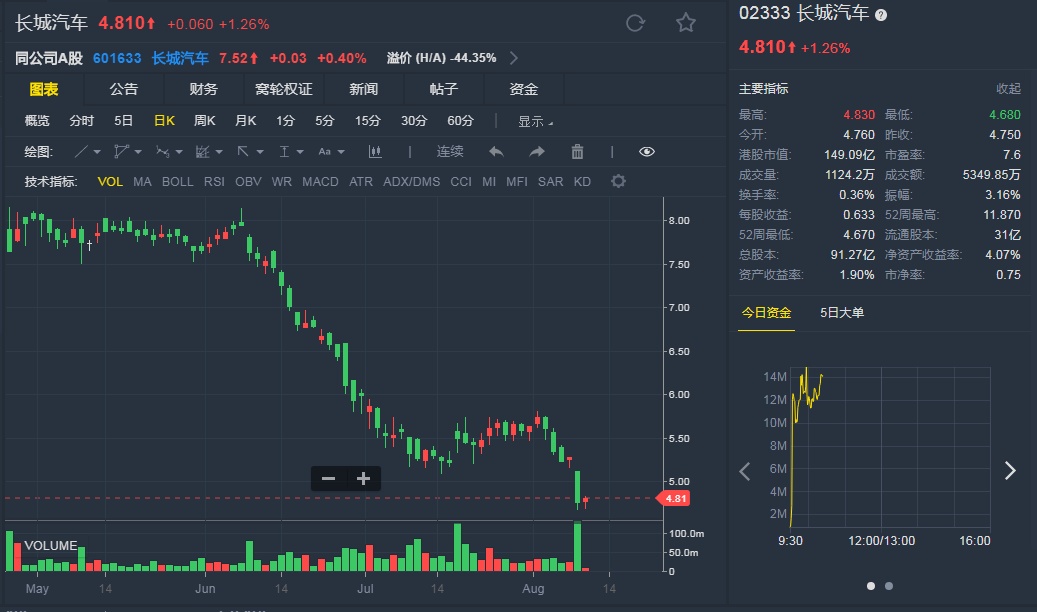Open technical indicator settings gear
1037x612 pixels.
pos(618,182)
